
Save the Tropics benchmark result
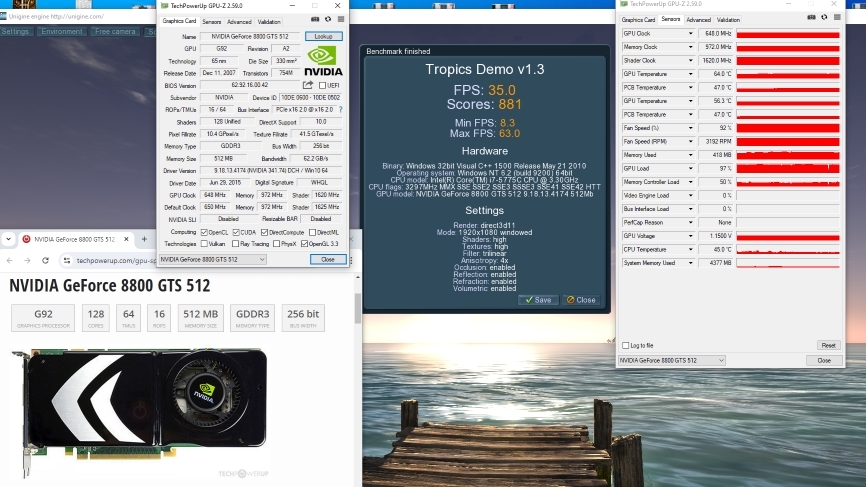tap(538, 300)
